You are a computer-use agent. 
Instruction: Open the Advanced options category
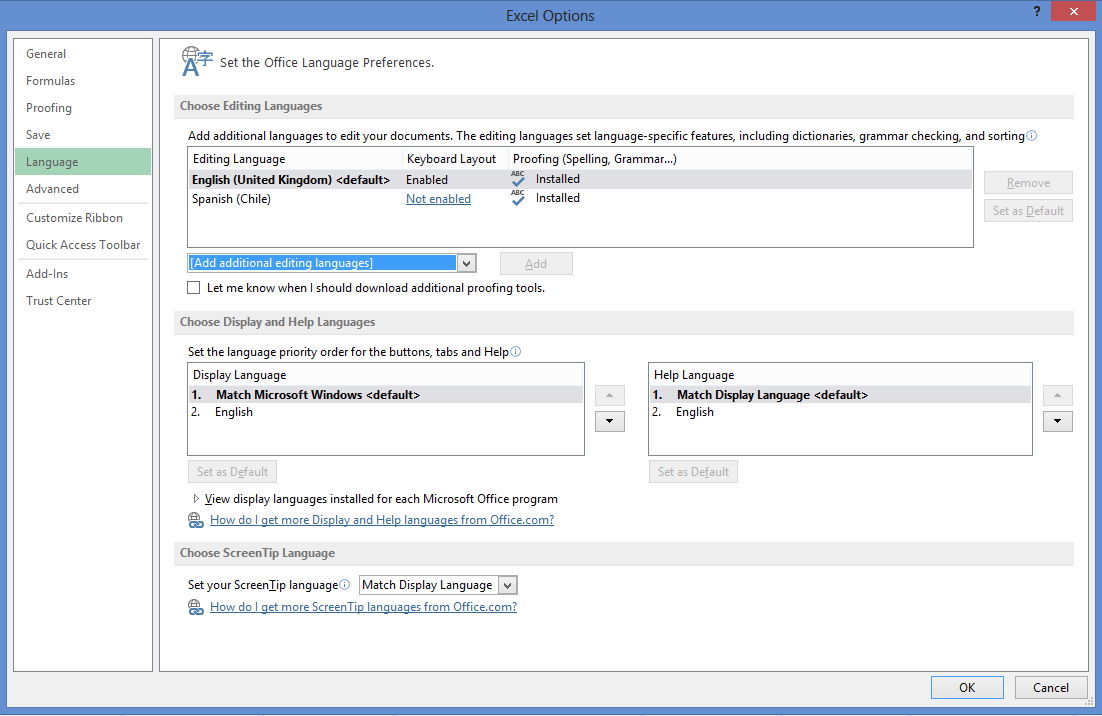tap(83, 188)
